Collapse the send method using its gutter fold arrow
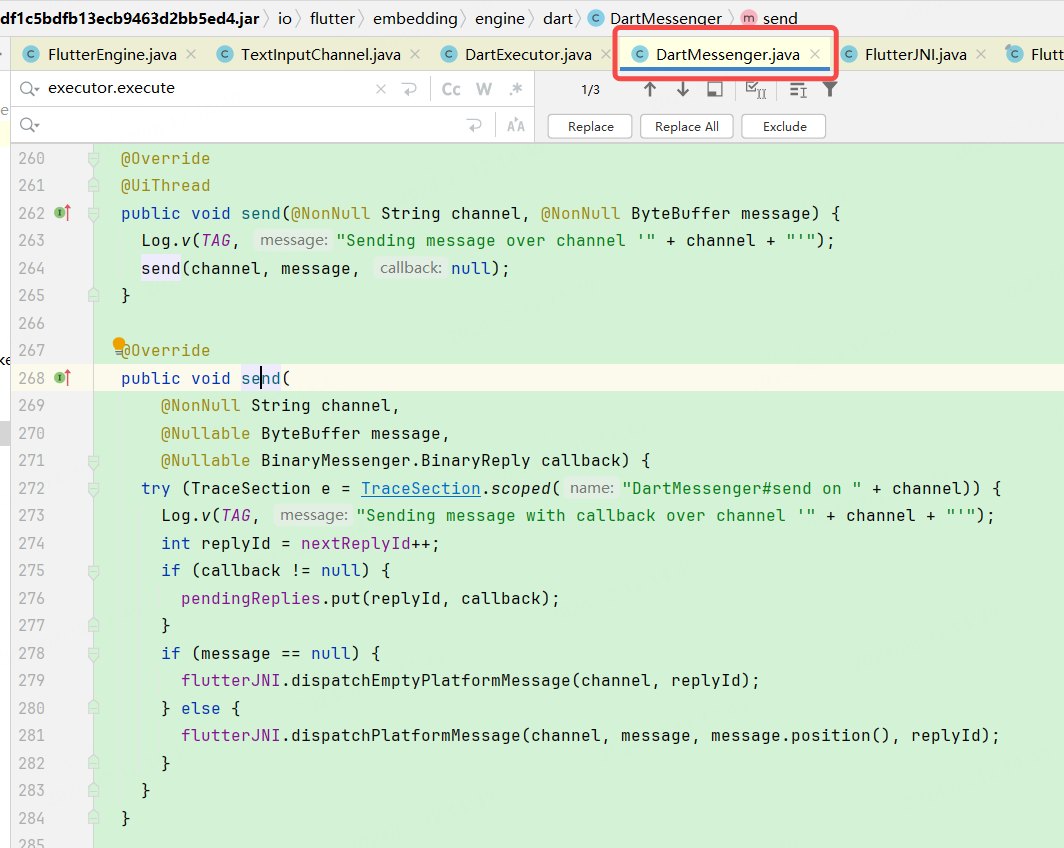This screenshot has width=1064, height=848. click(92, 462)
